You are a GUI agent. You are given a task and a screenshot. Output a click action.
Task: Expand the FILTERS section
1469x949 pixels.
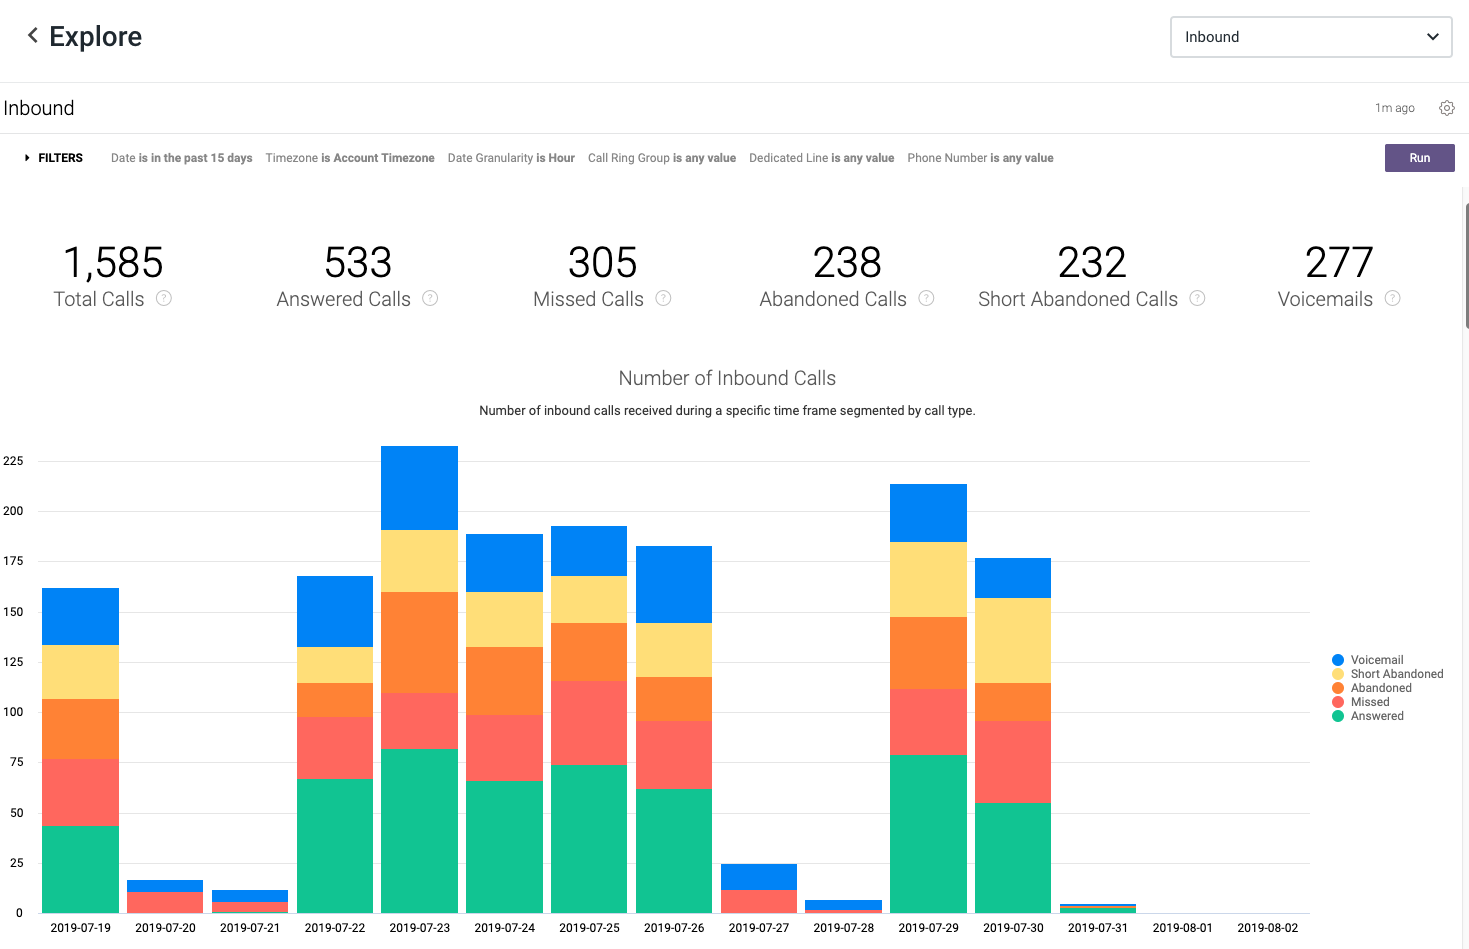tap(54, 158)
